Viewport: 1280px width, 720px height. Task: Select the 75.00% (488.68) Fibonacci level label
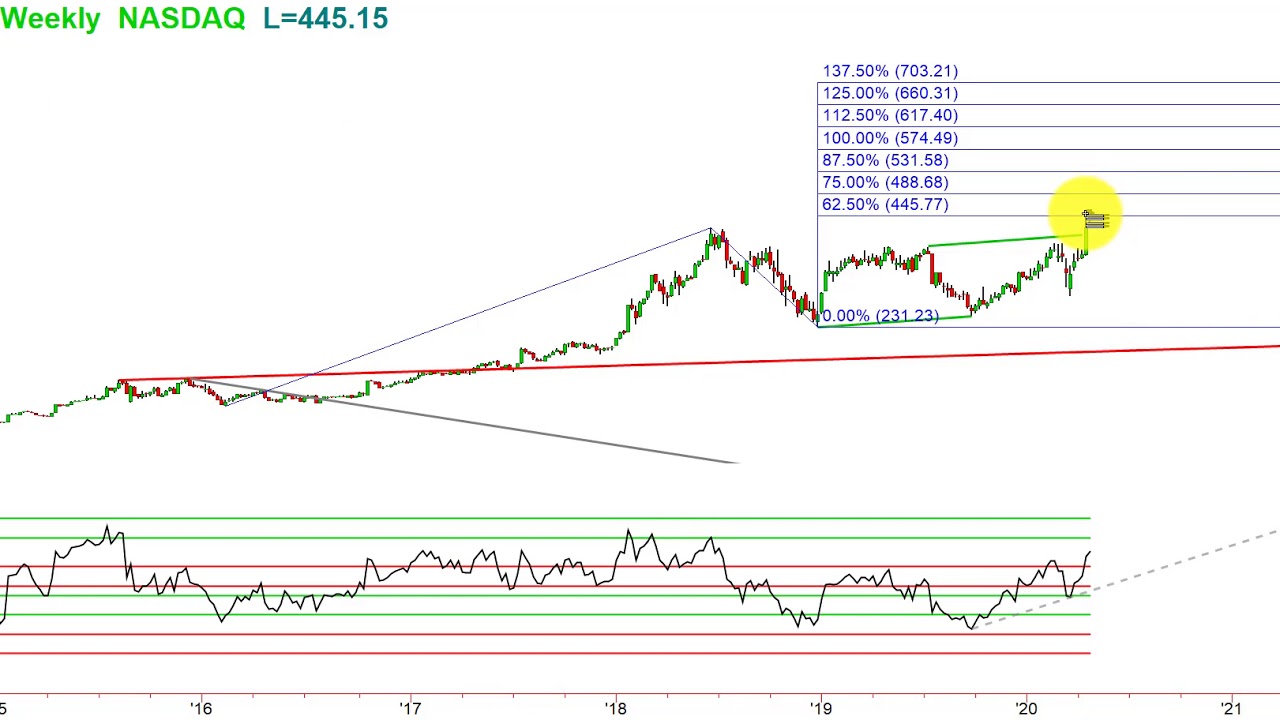click(x=885, y=182)
